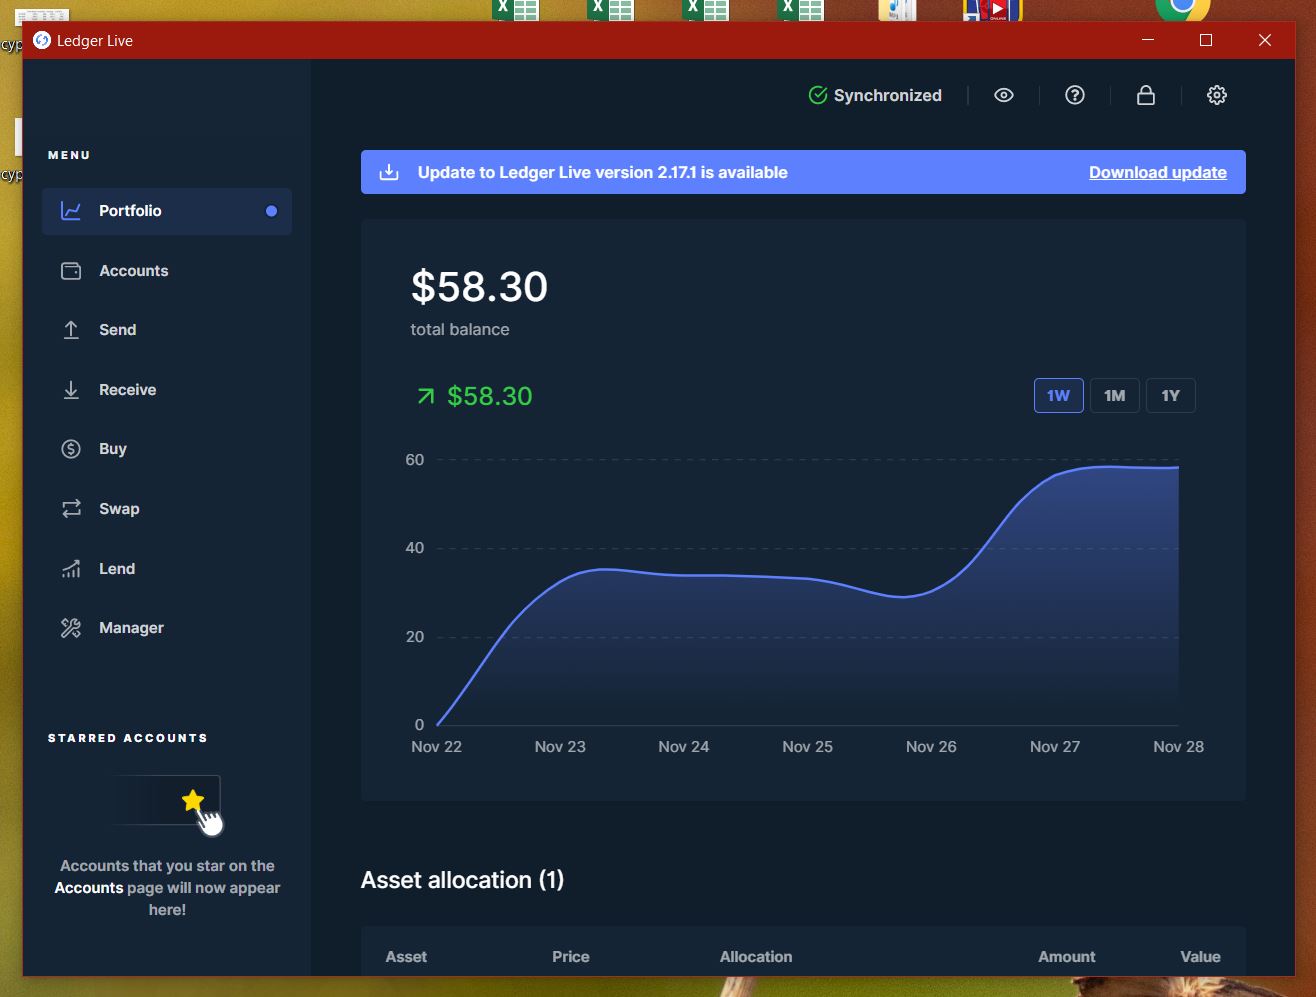Click the Ledger Live logo in title bar
The height and width of the screenshot is (997, 1316).
pyautogui.click(x=42, y=40)
